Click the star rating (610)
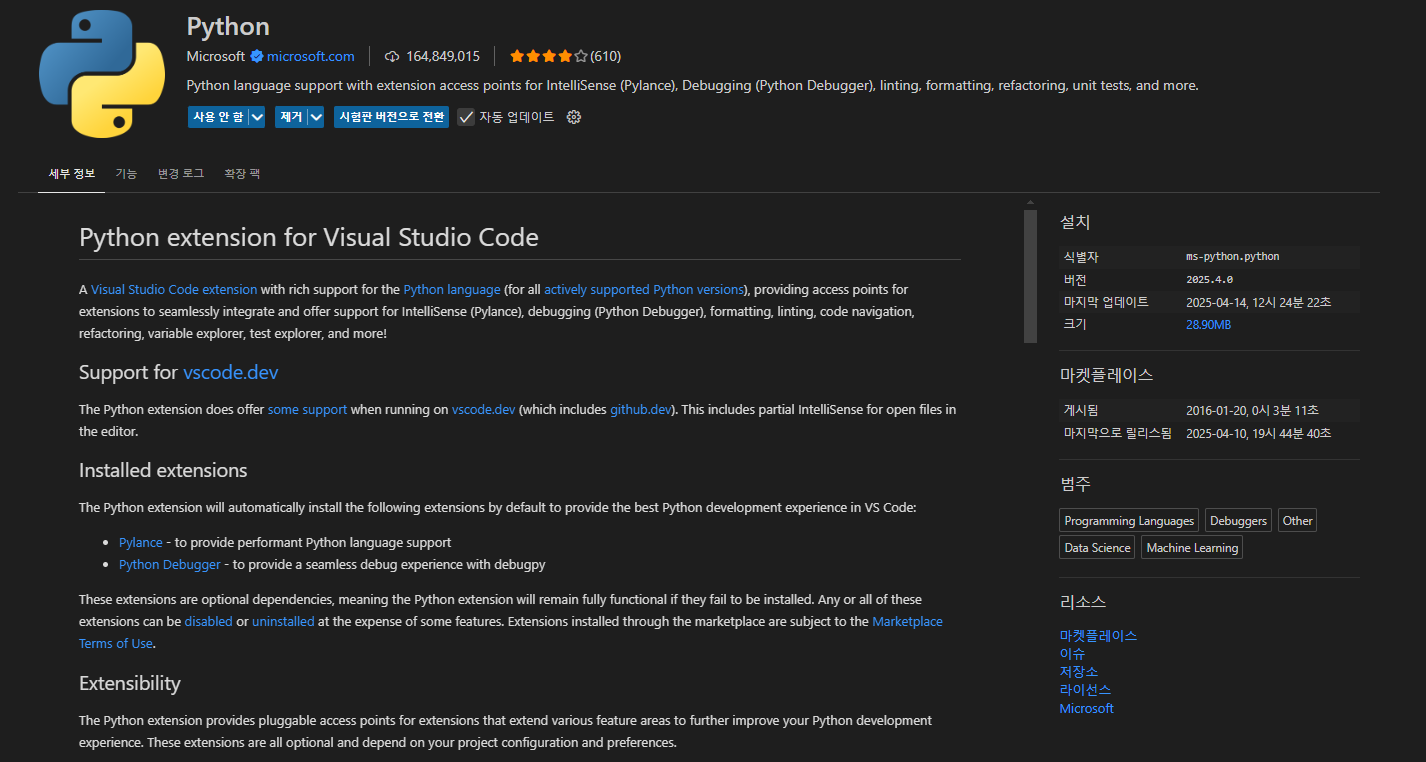This screenshot has width=1426, height=762. click(x=565, y=56)
